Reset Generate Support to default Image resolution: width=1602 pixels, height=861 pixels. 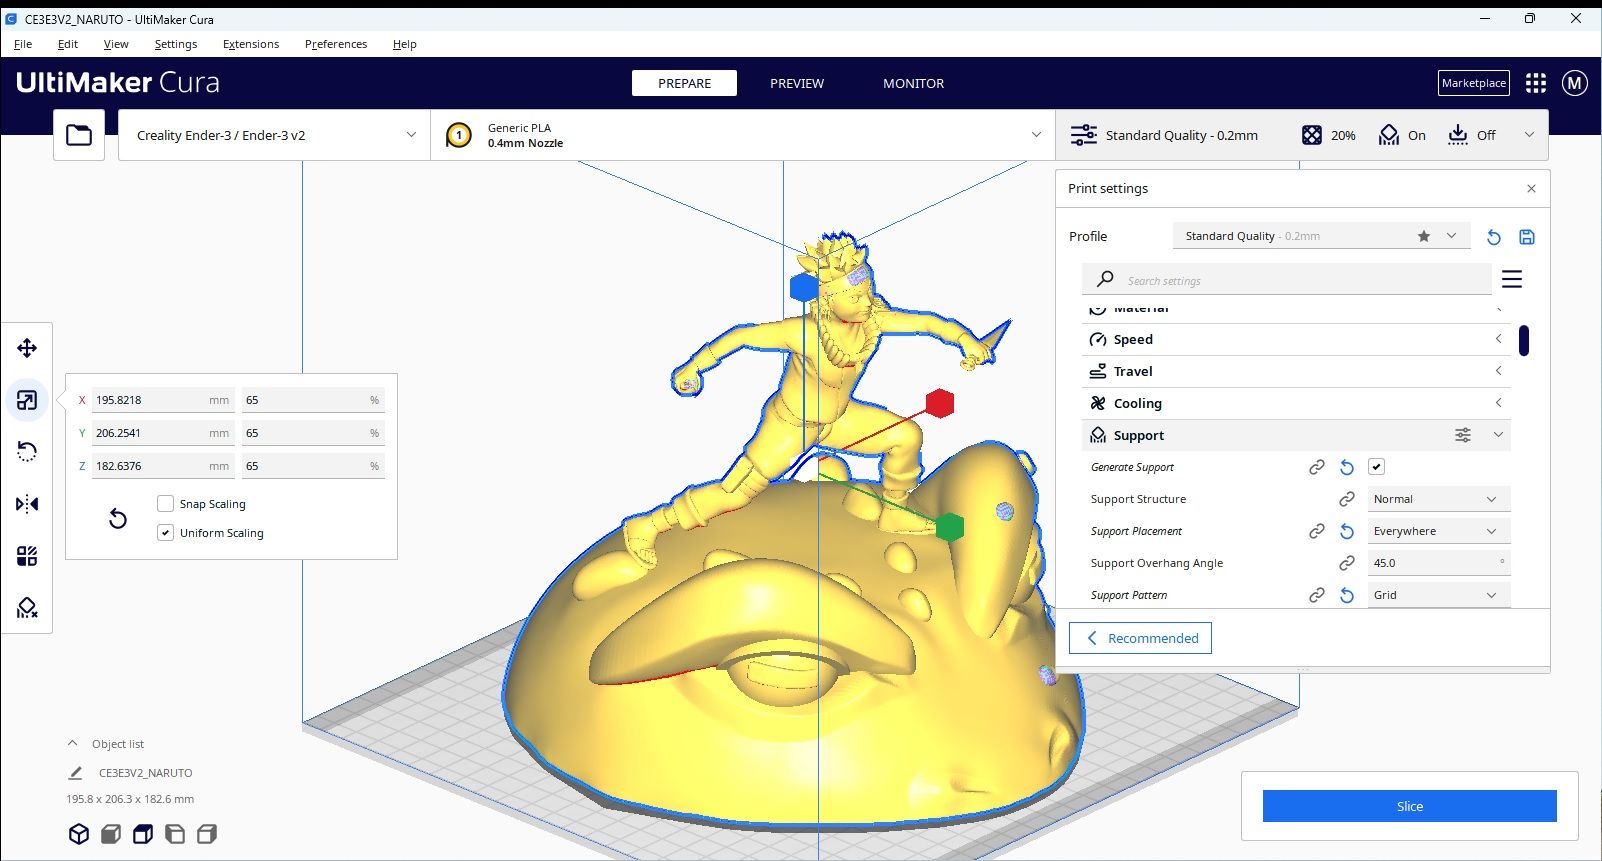[1347, 467]
